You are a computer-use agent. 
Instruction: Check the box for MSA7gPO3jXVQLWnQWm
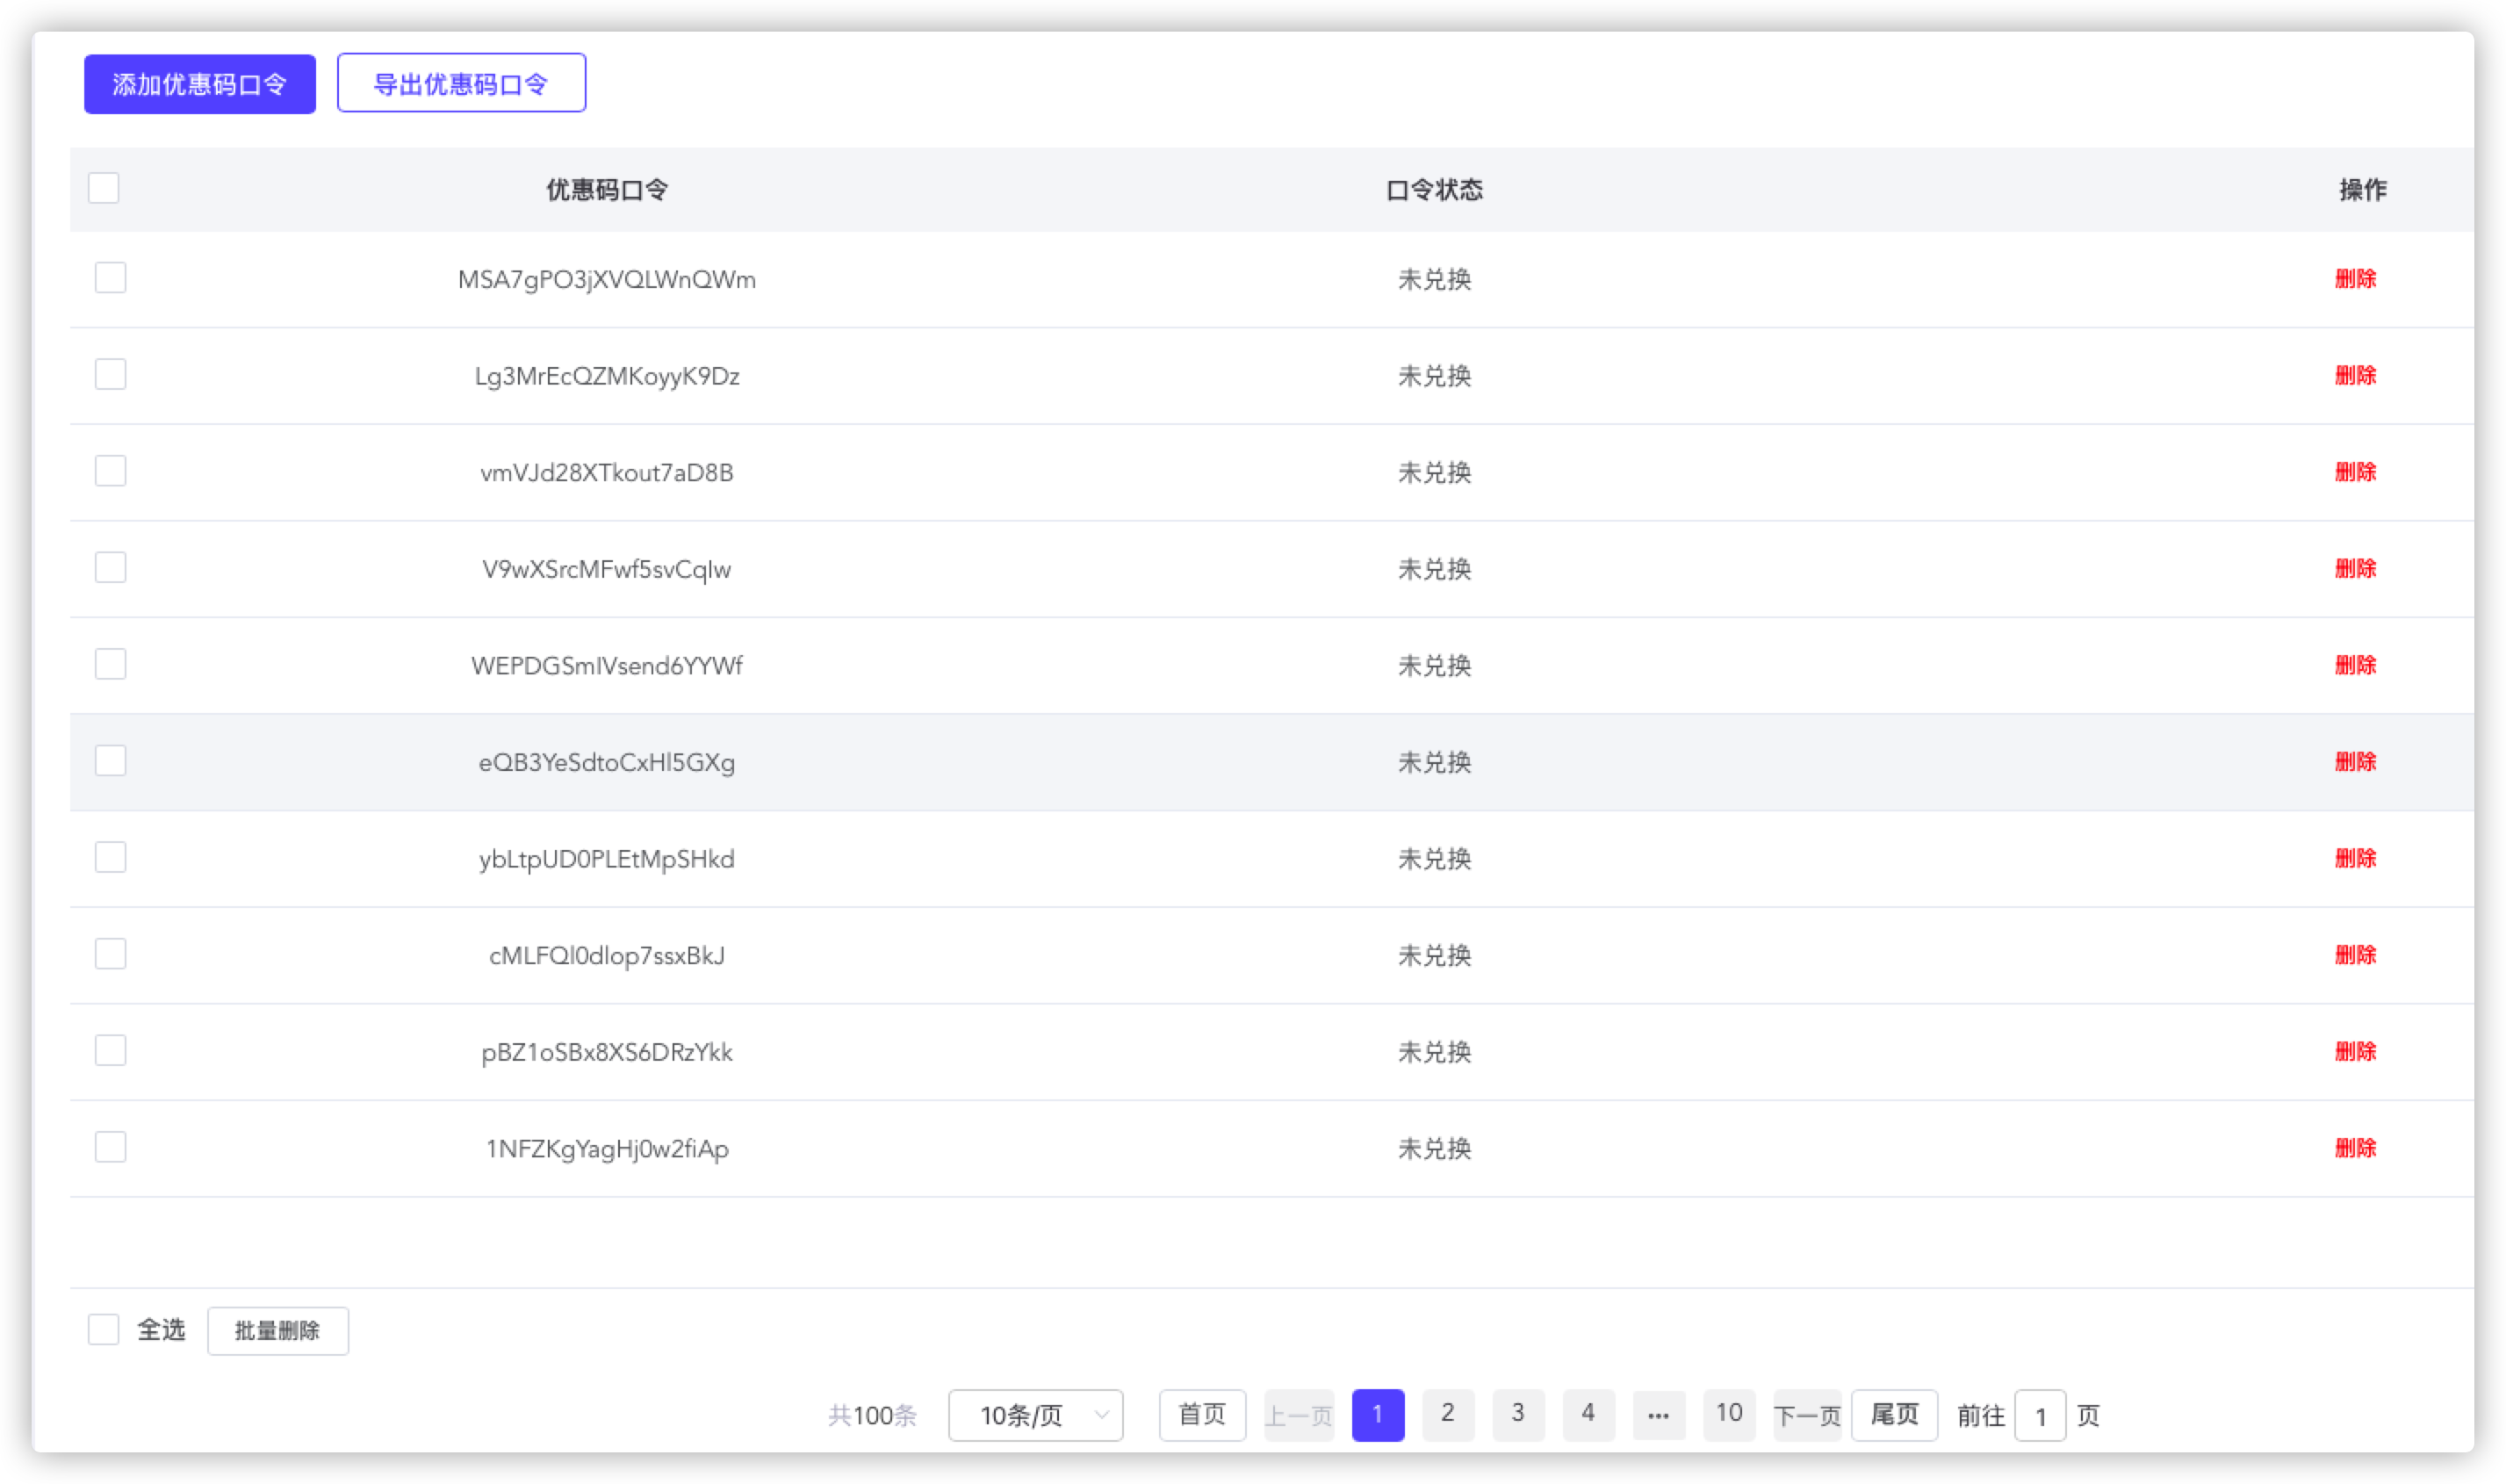click(110, 278)
